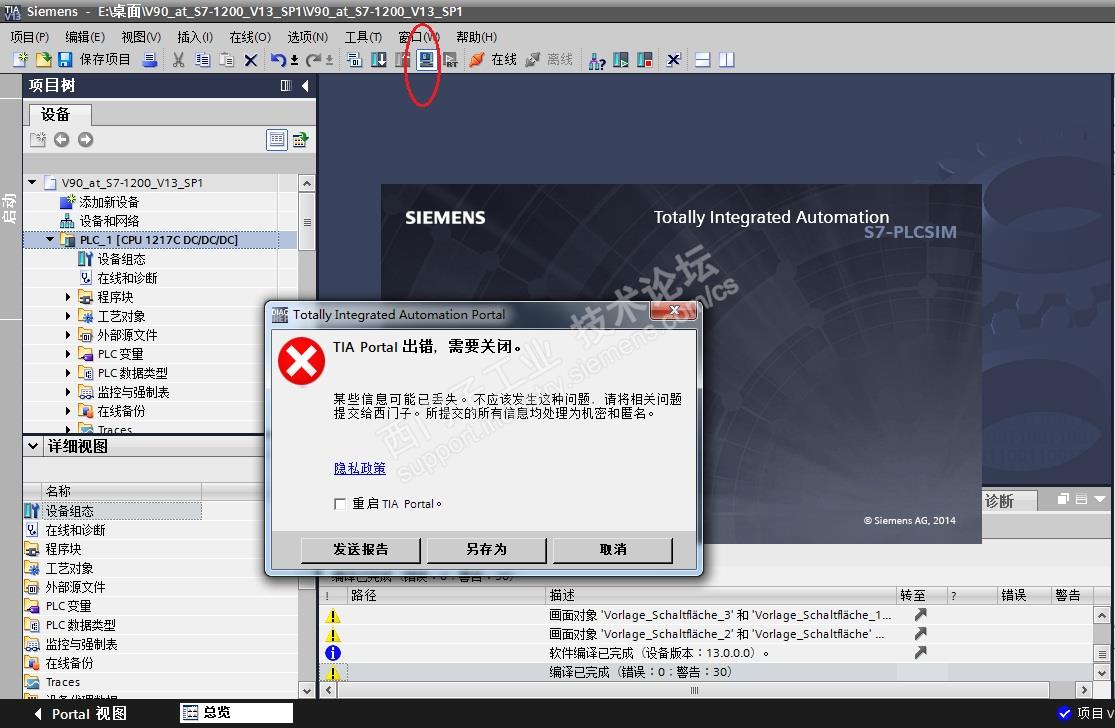Click the redo arrow icon

[x=314, y=60]
